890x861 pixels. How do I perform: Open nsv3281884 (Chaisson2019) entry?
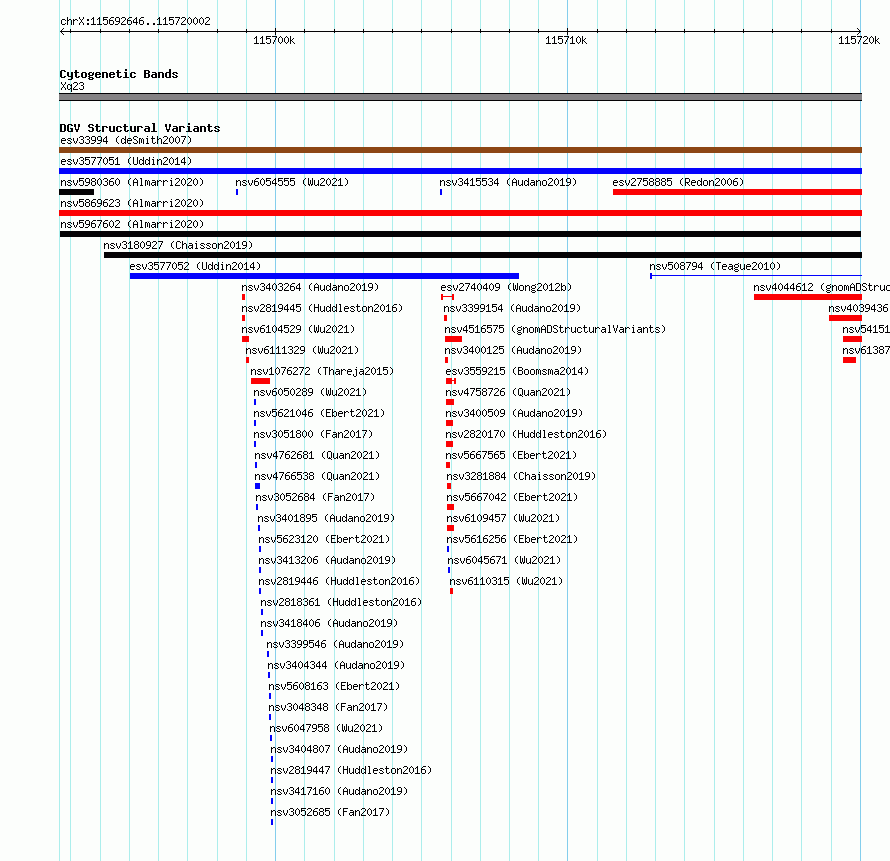pos(521,476)
